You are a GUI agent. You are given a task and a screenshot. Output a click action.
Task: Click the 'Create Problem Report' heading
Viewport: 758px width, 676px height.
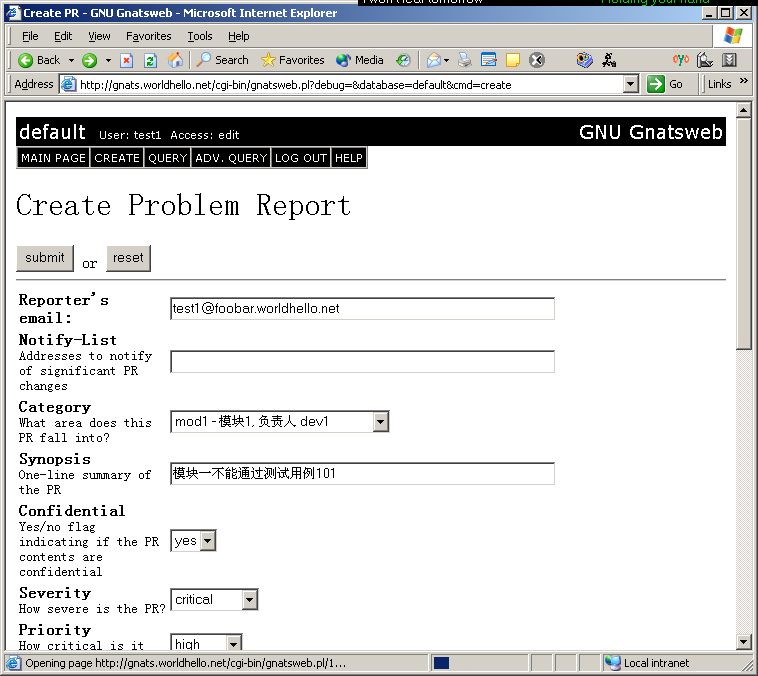point(183,206)
